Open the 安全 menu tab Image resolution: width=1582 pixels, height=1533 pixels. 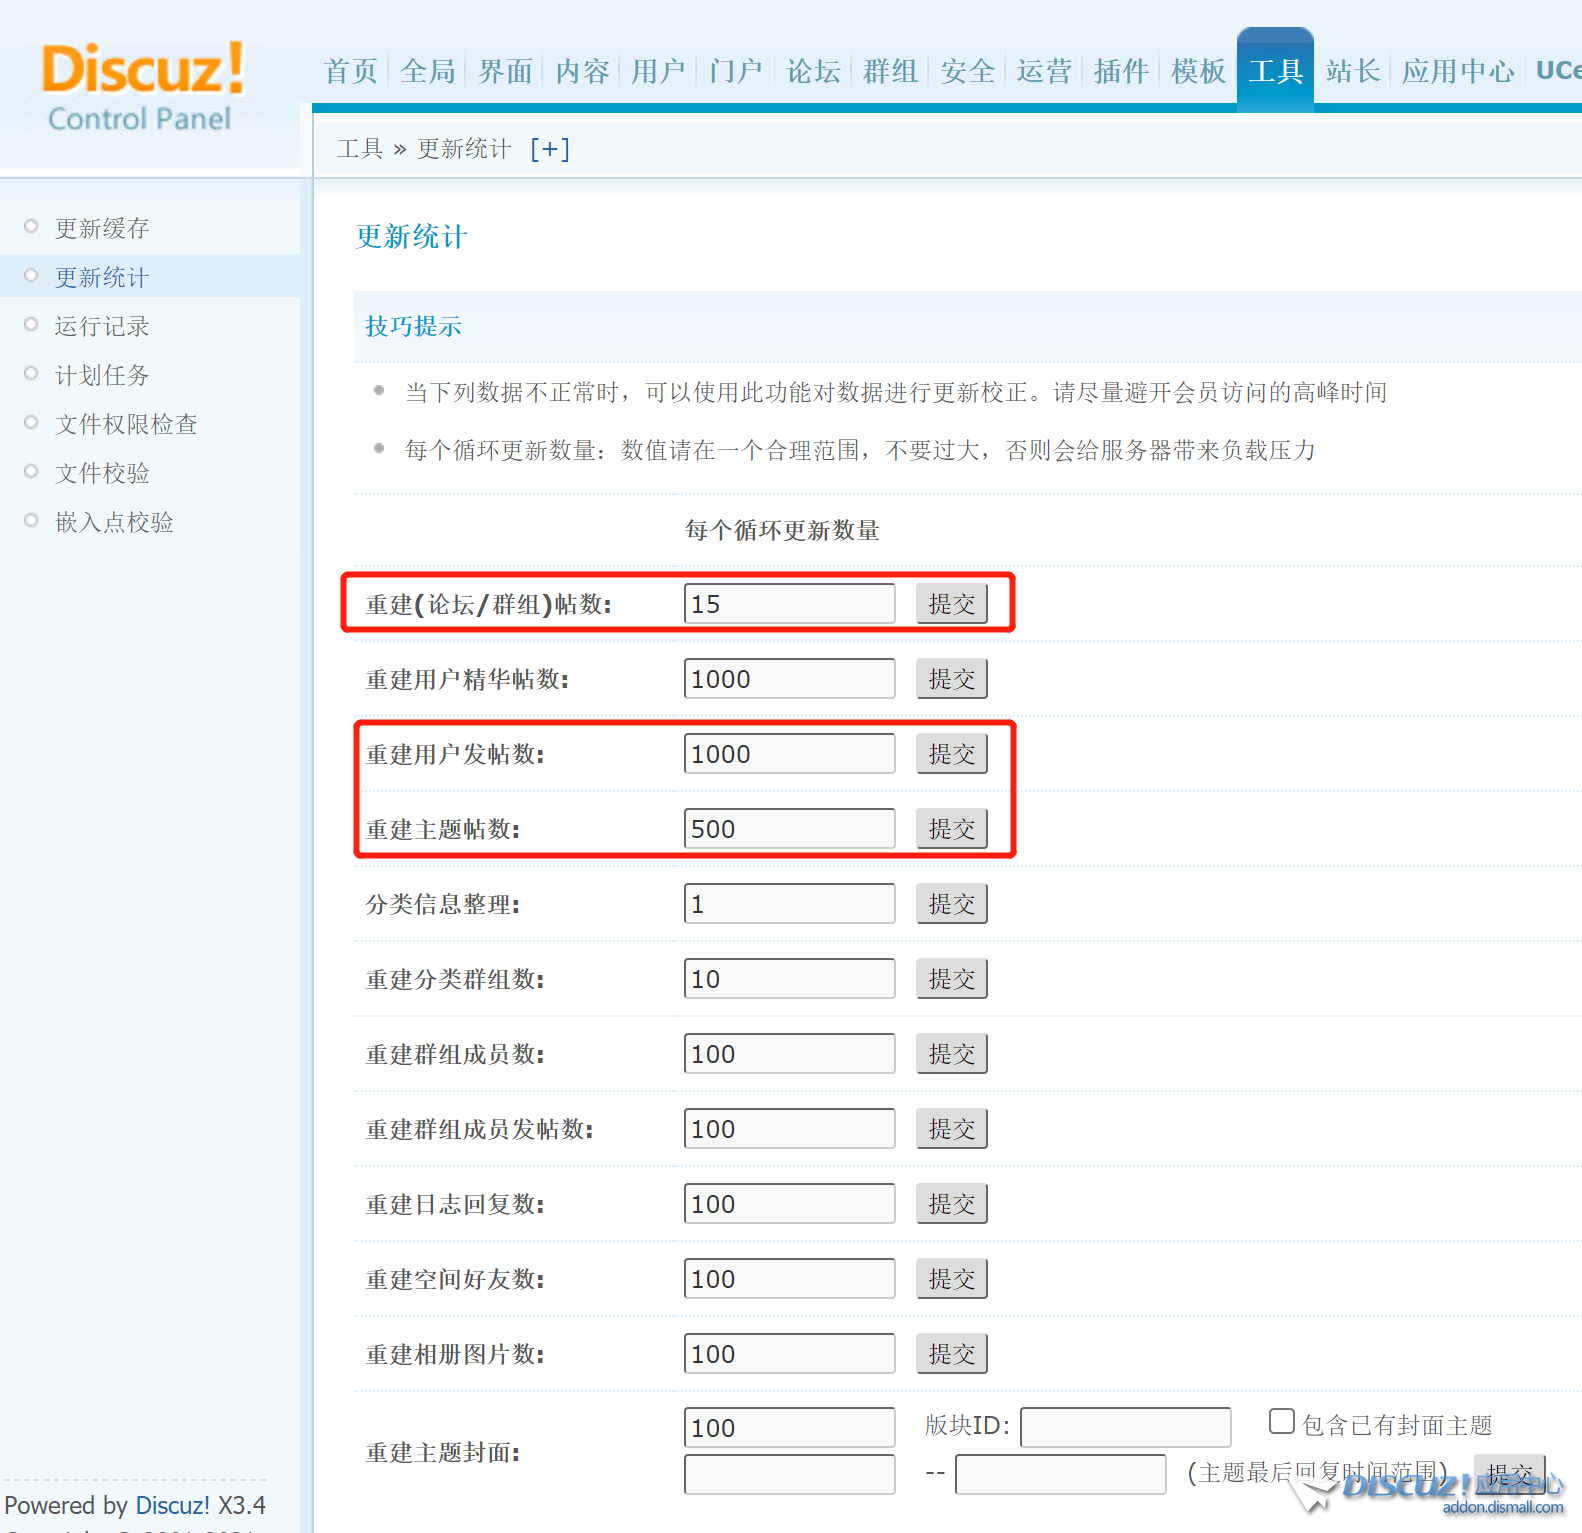coord(967,71)
